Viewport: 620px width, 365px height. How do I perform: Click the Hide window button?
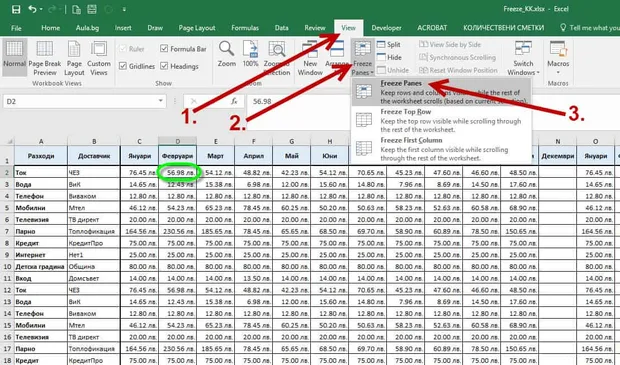tap(389, 57)
